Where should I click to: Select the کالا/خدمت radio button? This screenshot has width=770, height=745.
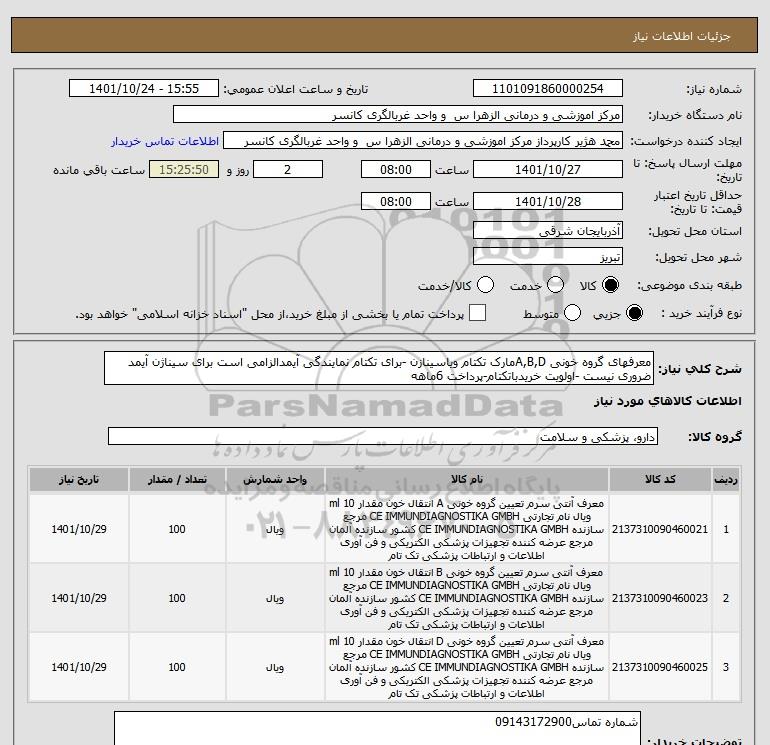point(486,285)
